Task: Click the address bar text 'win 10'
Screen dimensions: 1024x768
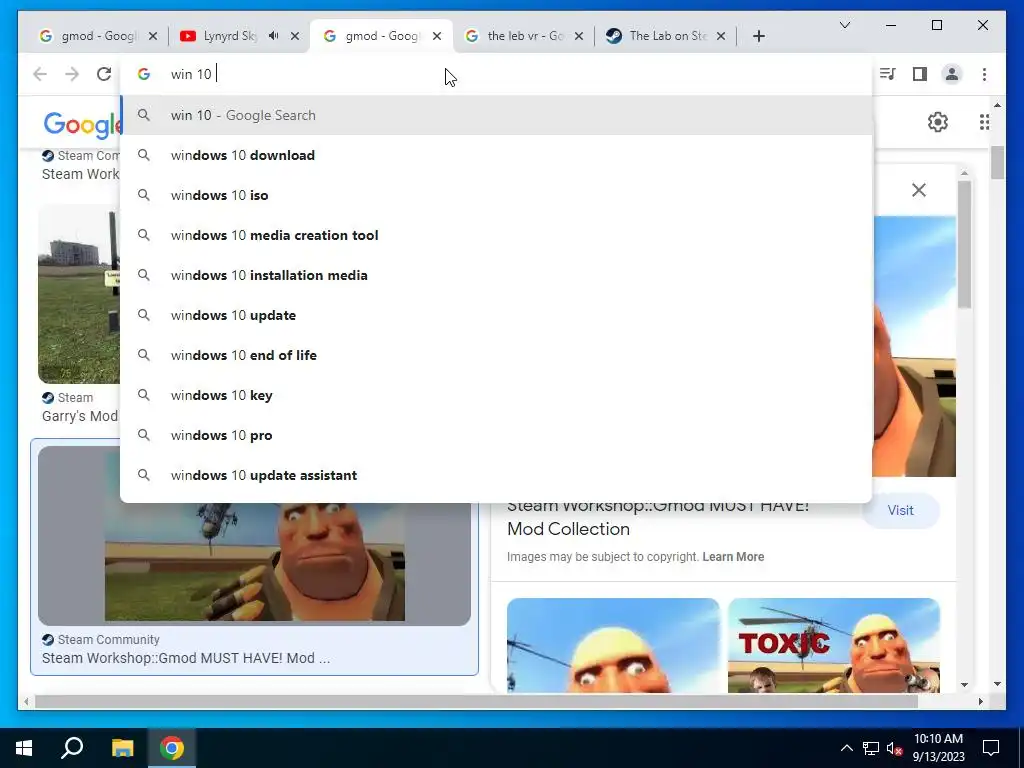Action: [191, 74]
